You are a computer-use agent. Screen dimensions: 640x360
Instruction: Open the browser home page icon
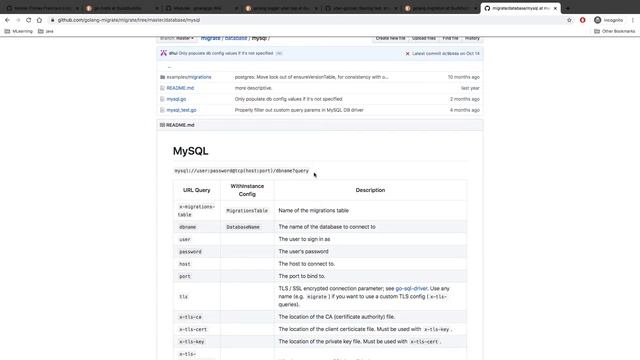pos(39,20)
